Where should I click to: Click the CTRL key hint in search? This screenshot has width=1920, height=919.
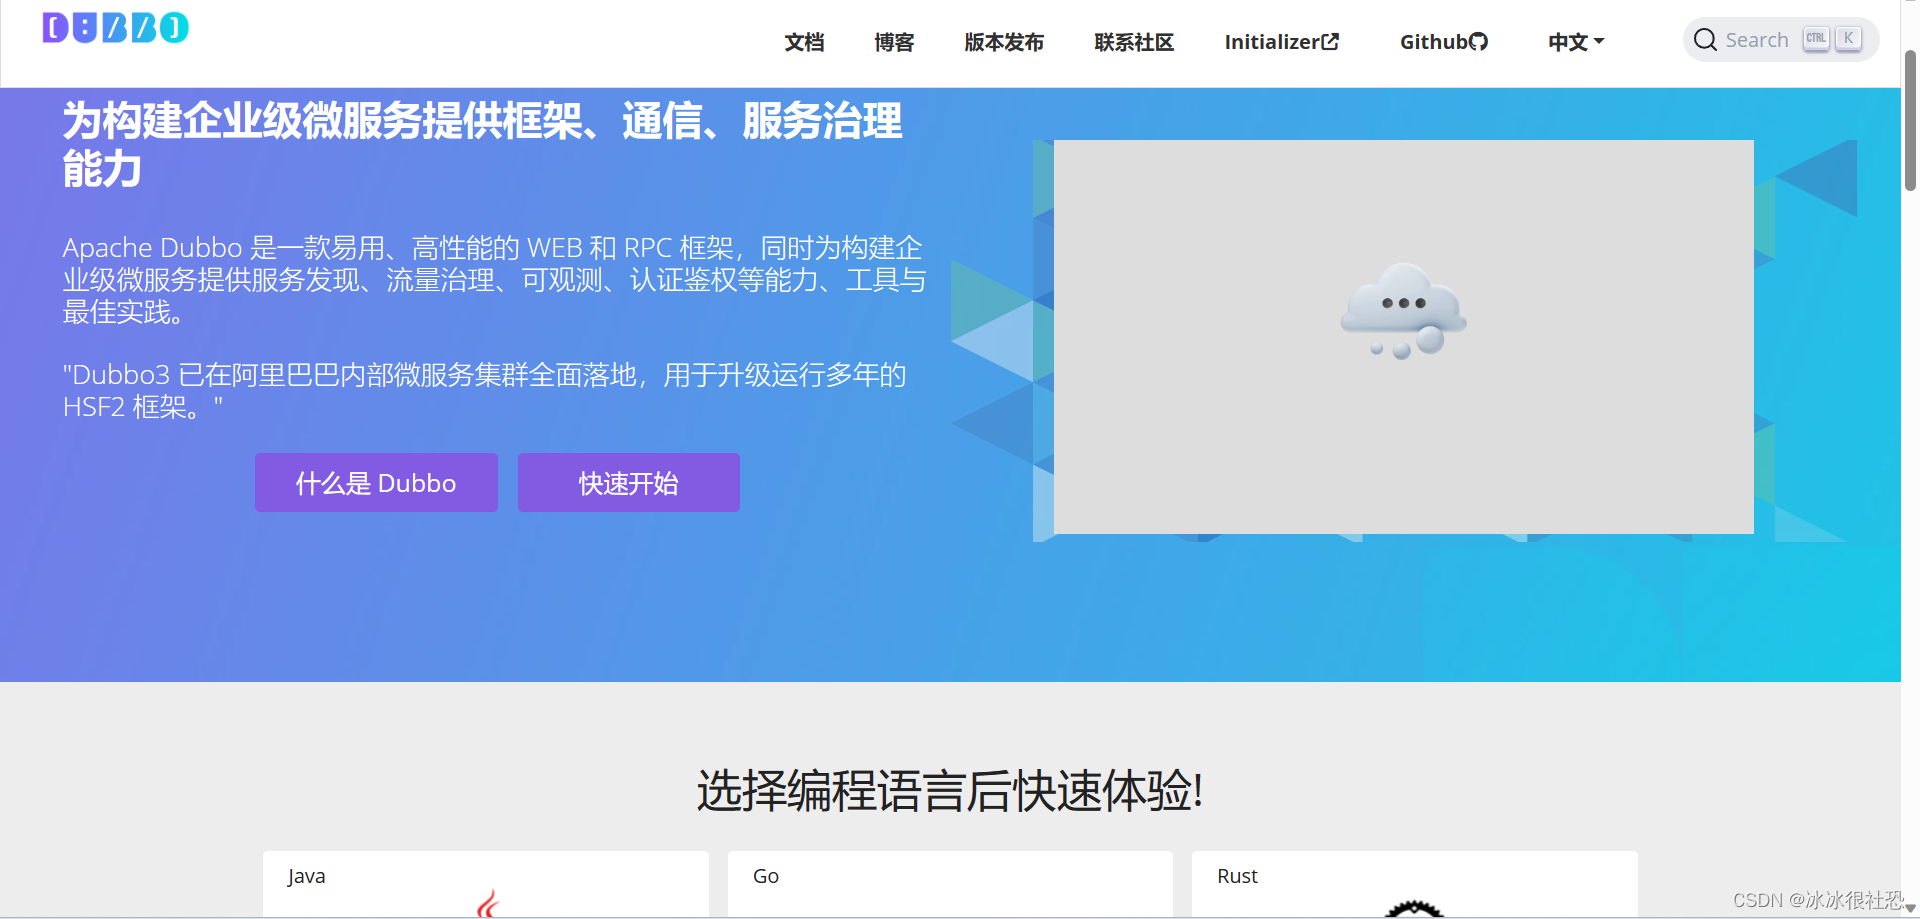[1816, 39]
